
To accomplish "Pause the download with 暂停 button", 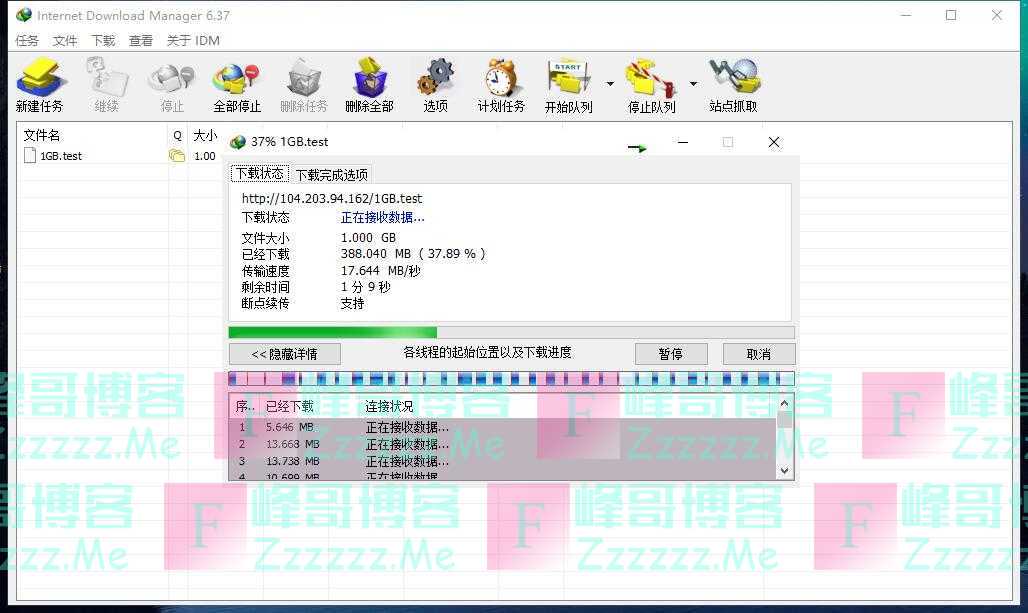I will (x=670, y=354).
